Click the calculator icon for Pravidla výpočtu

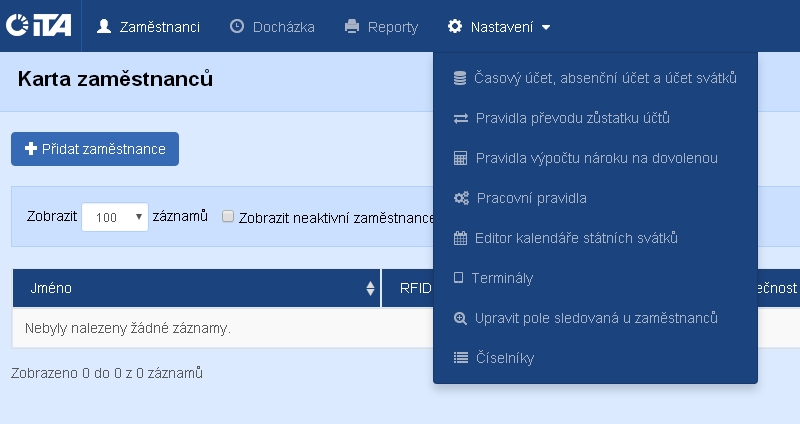click(460, 158)
